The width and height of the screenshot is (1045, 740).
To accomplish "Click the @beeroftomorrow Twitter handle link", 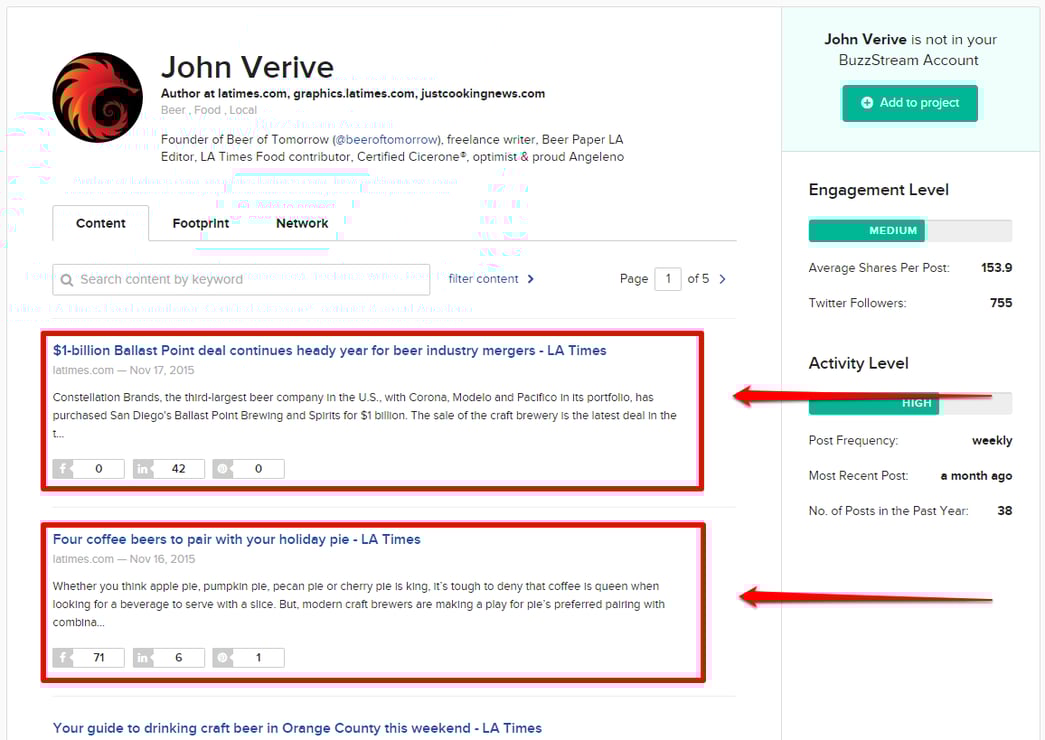I will [x=387, y=139].
